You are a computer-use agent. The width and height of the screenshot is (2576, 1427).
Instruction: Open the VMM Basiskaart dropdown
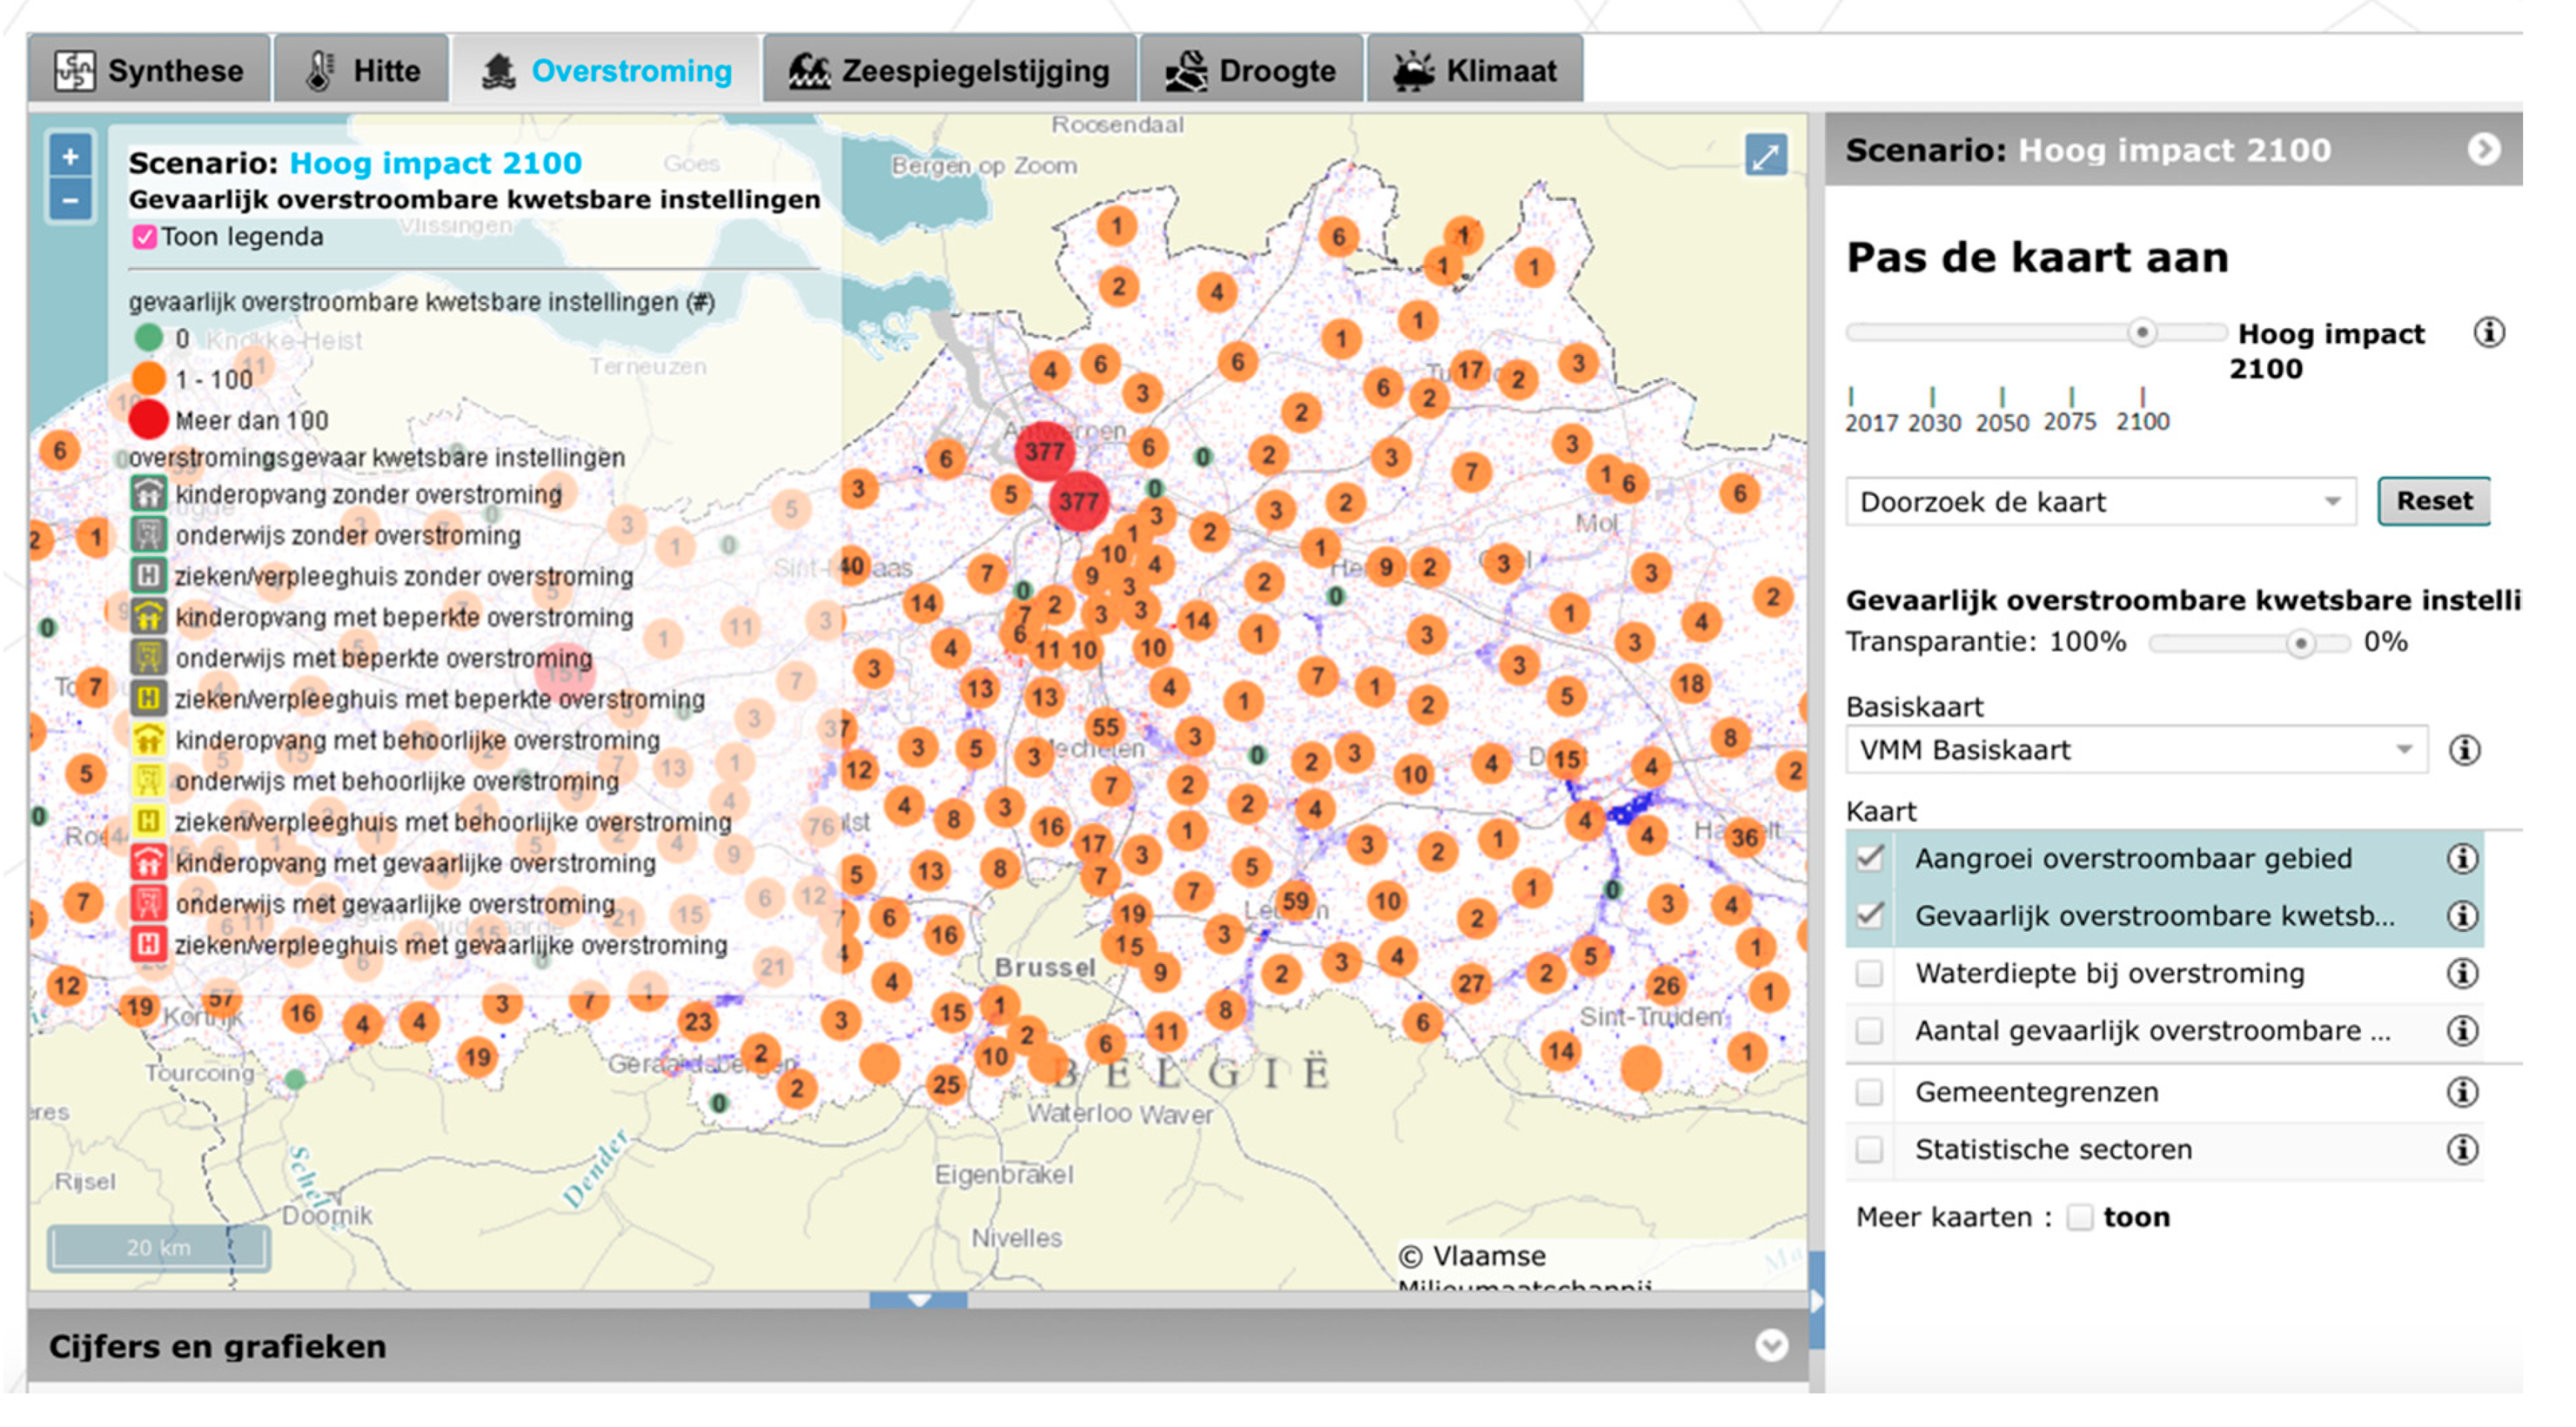[x=2136, y=749]
